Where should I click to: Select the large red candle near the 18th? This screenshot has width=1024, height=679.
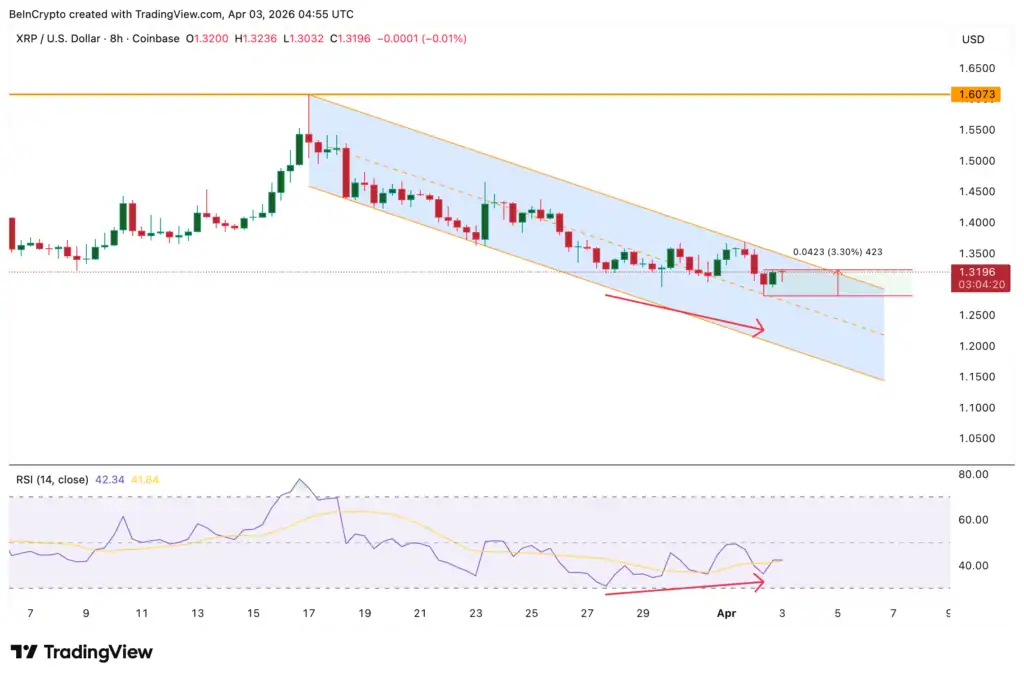(x=346, y=172)
